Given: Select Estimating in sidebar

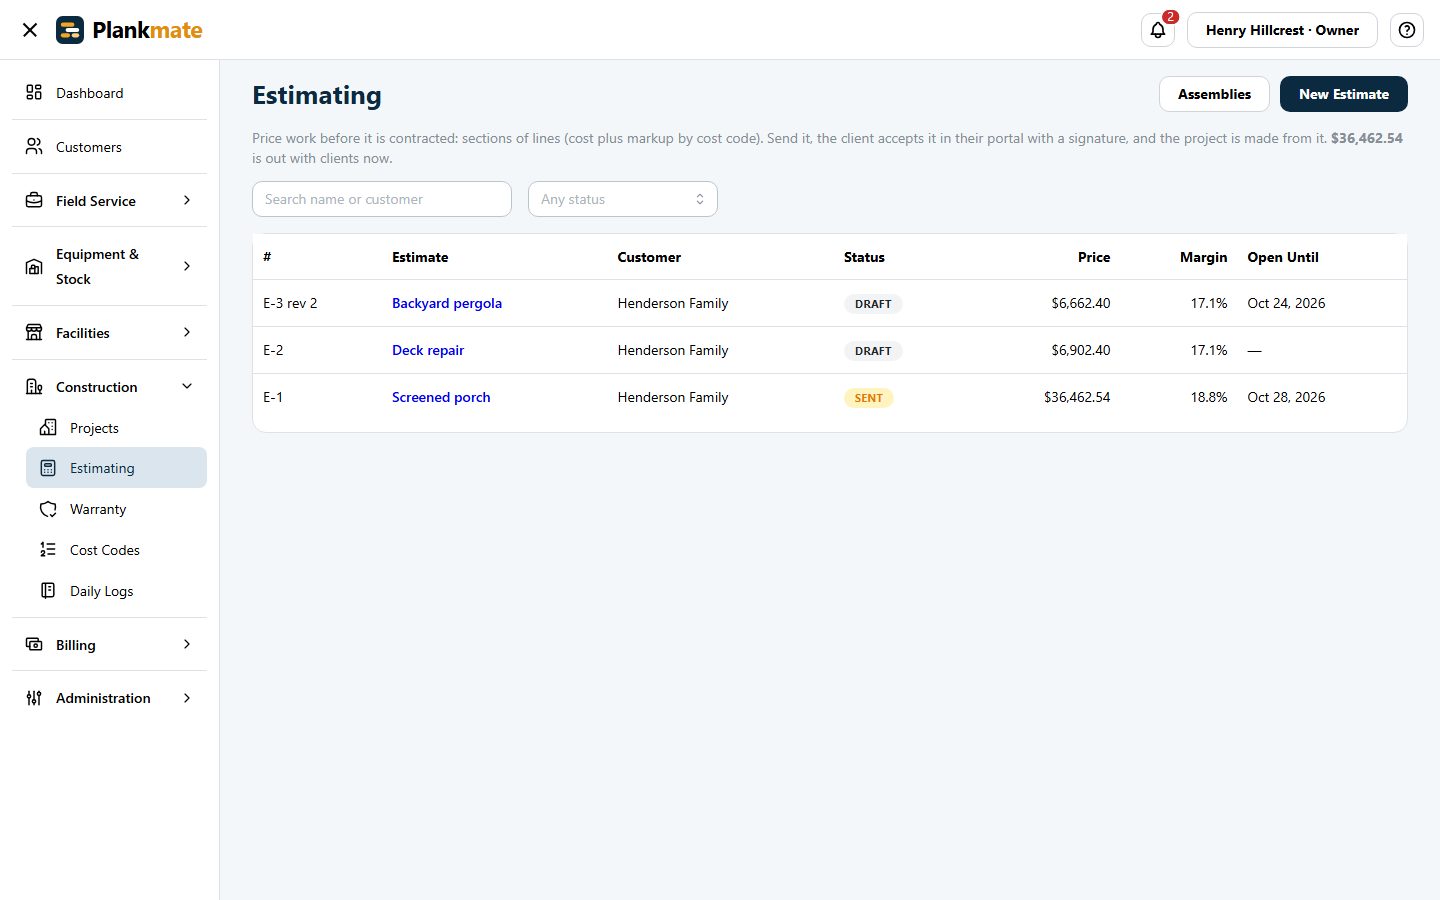Looking at the screenshot, I should 116,468.
